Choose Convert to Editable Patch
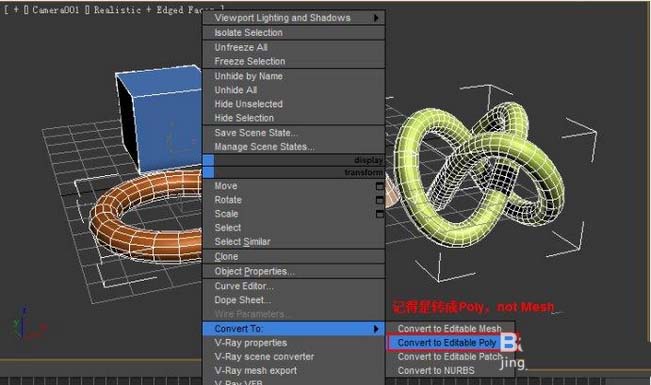 tap(450, 357)
